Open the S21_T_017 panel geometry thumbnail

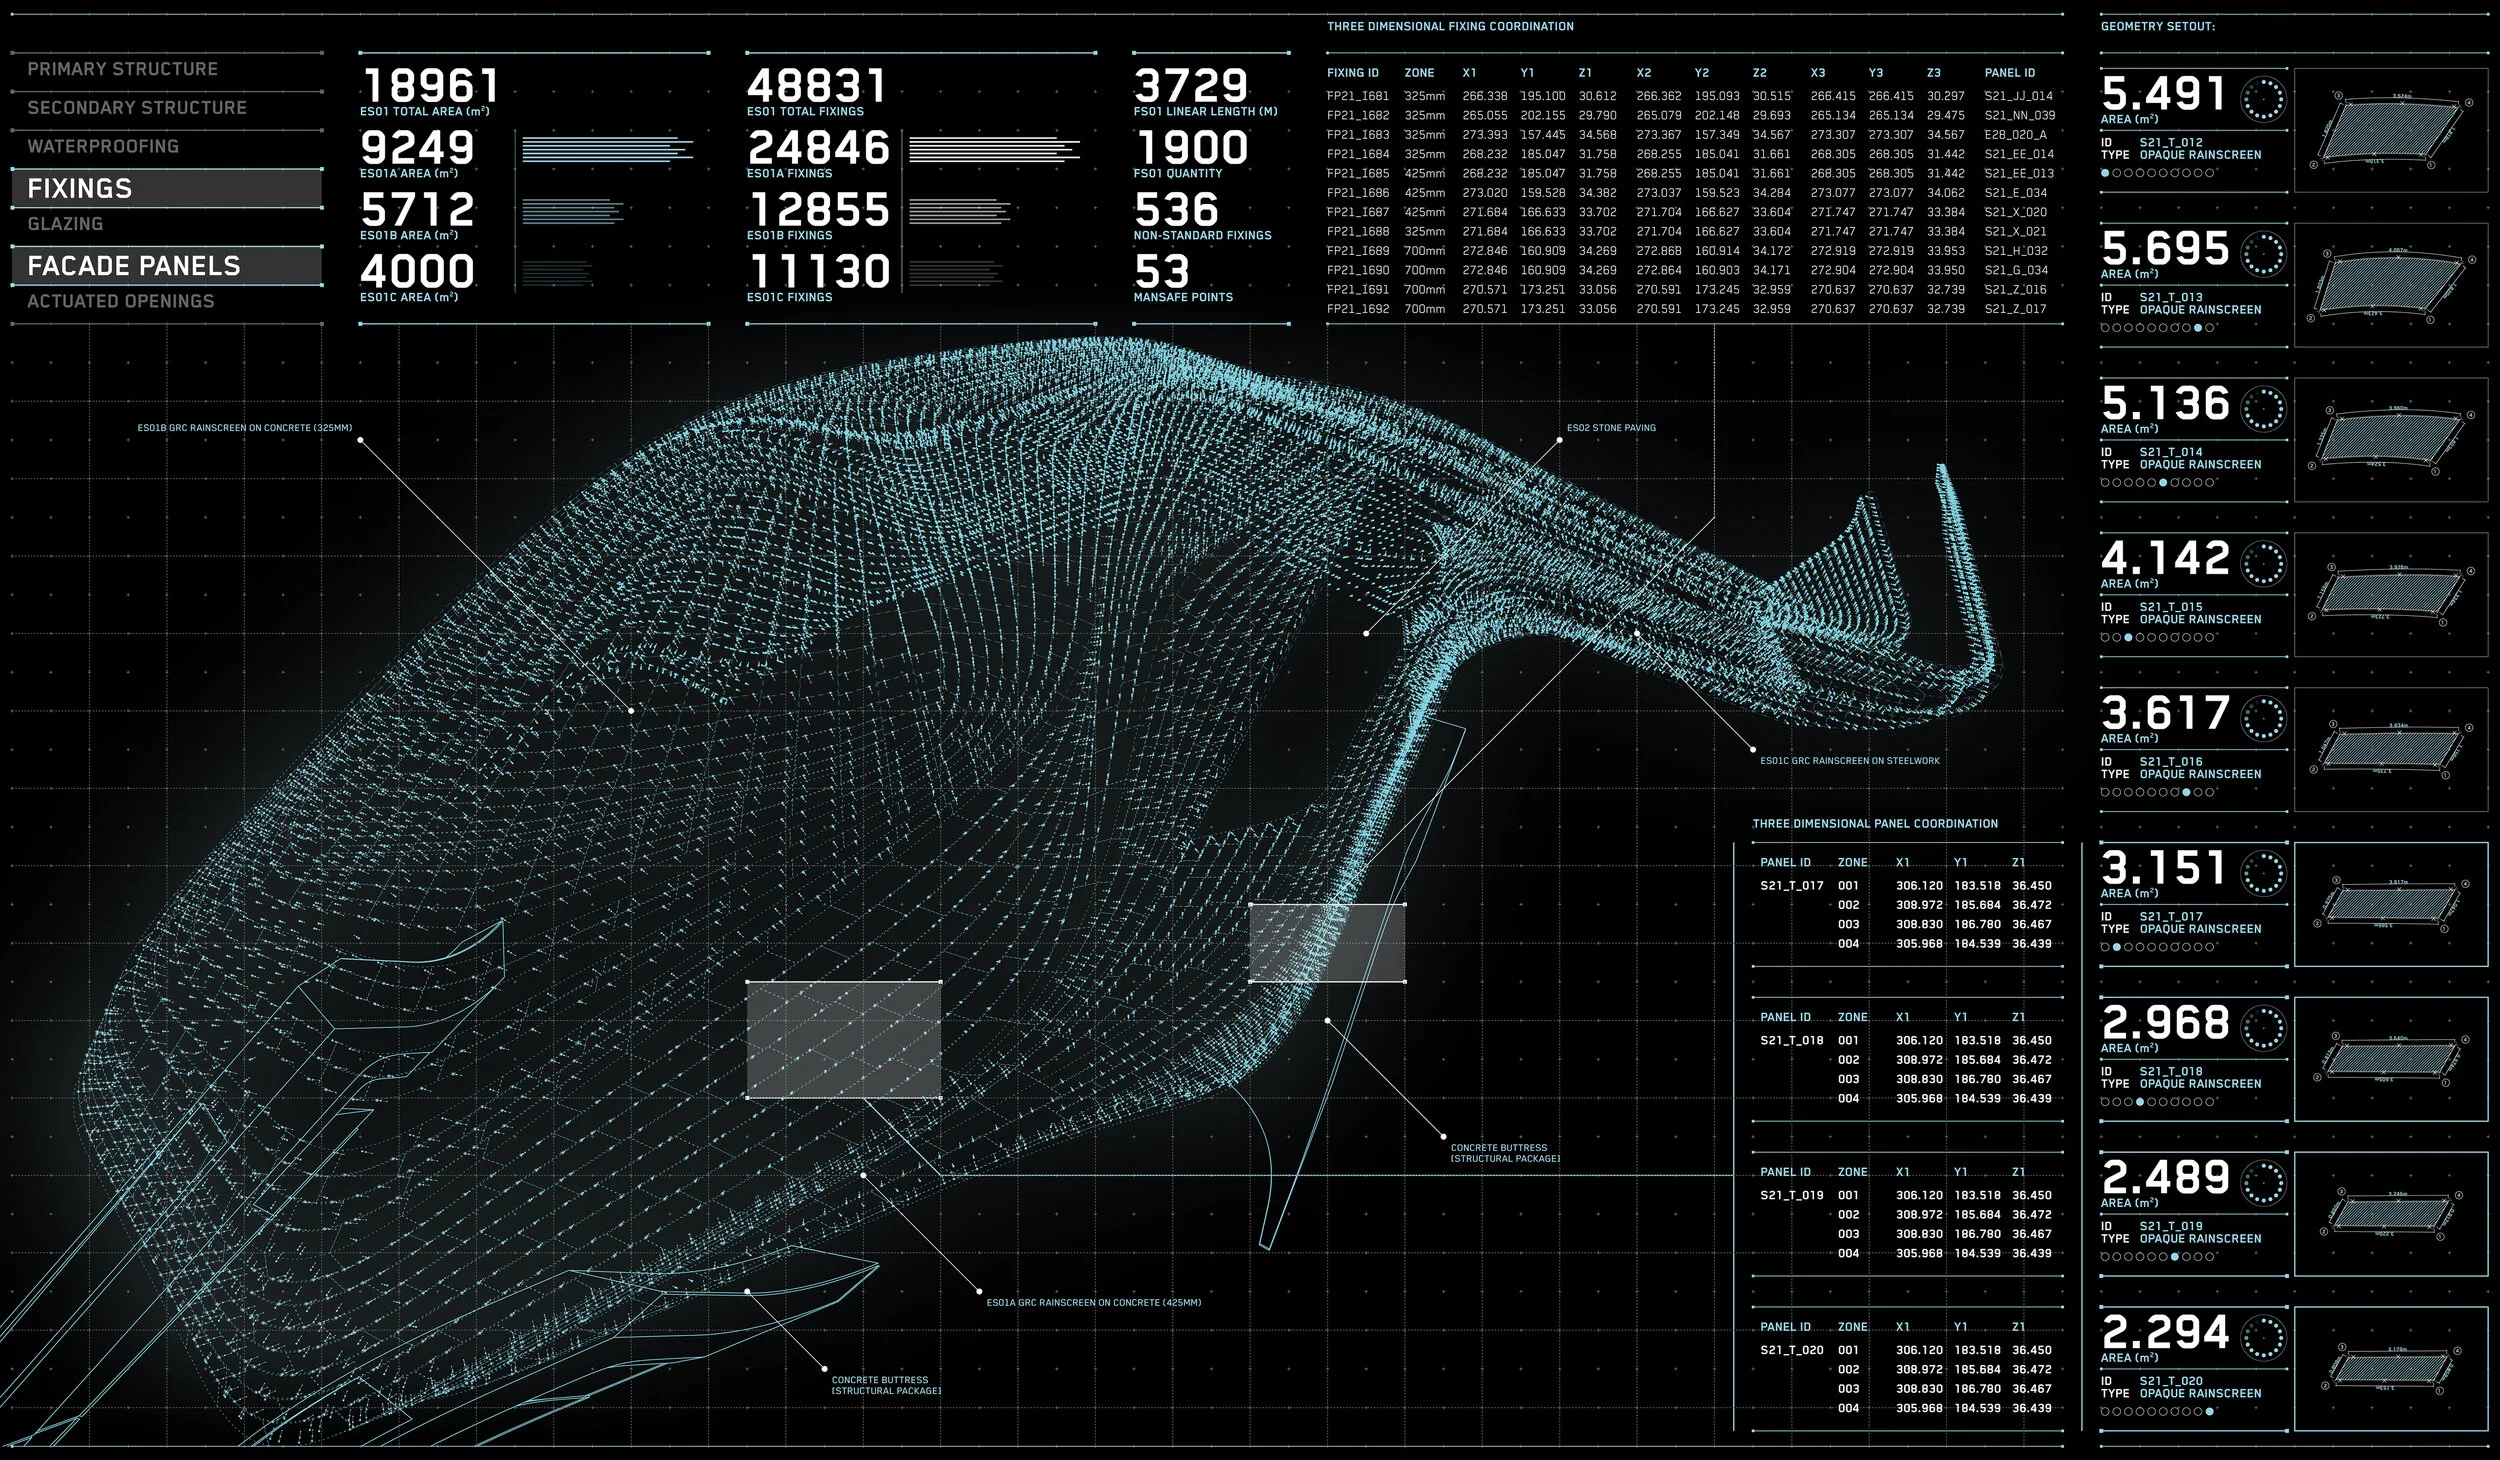2391,904
